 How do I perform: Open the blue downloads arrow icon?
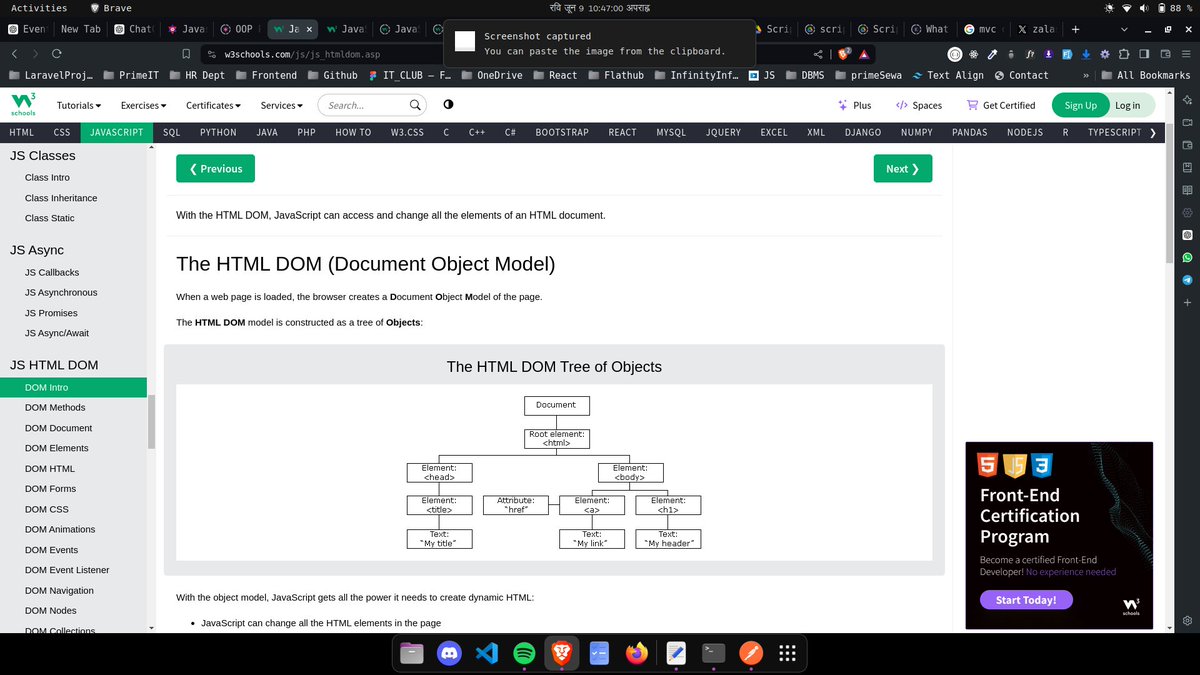(1085, 53)
